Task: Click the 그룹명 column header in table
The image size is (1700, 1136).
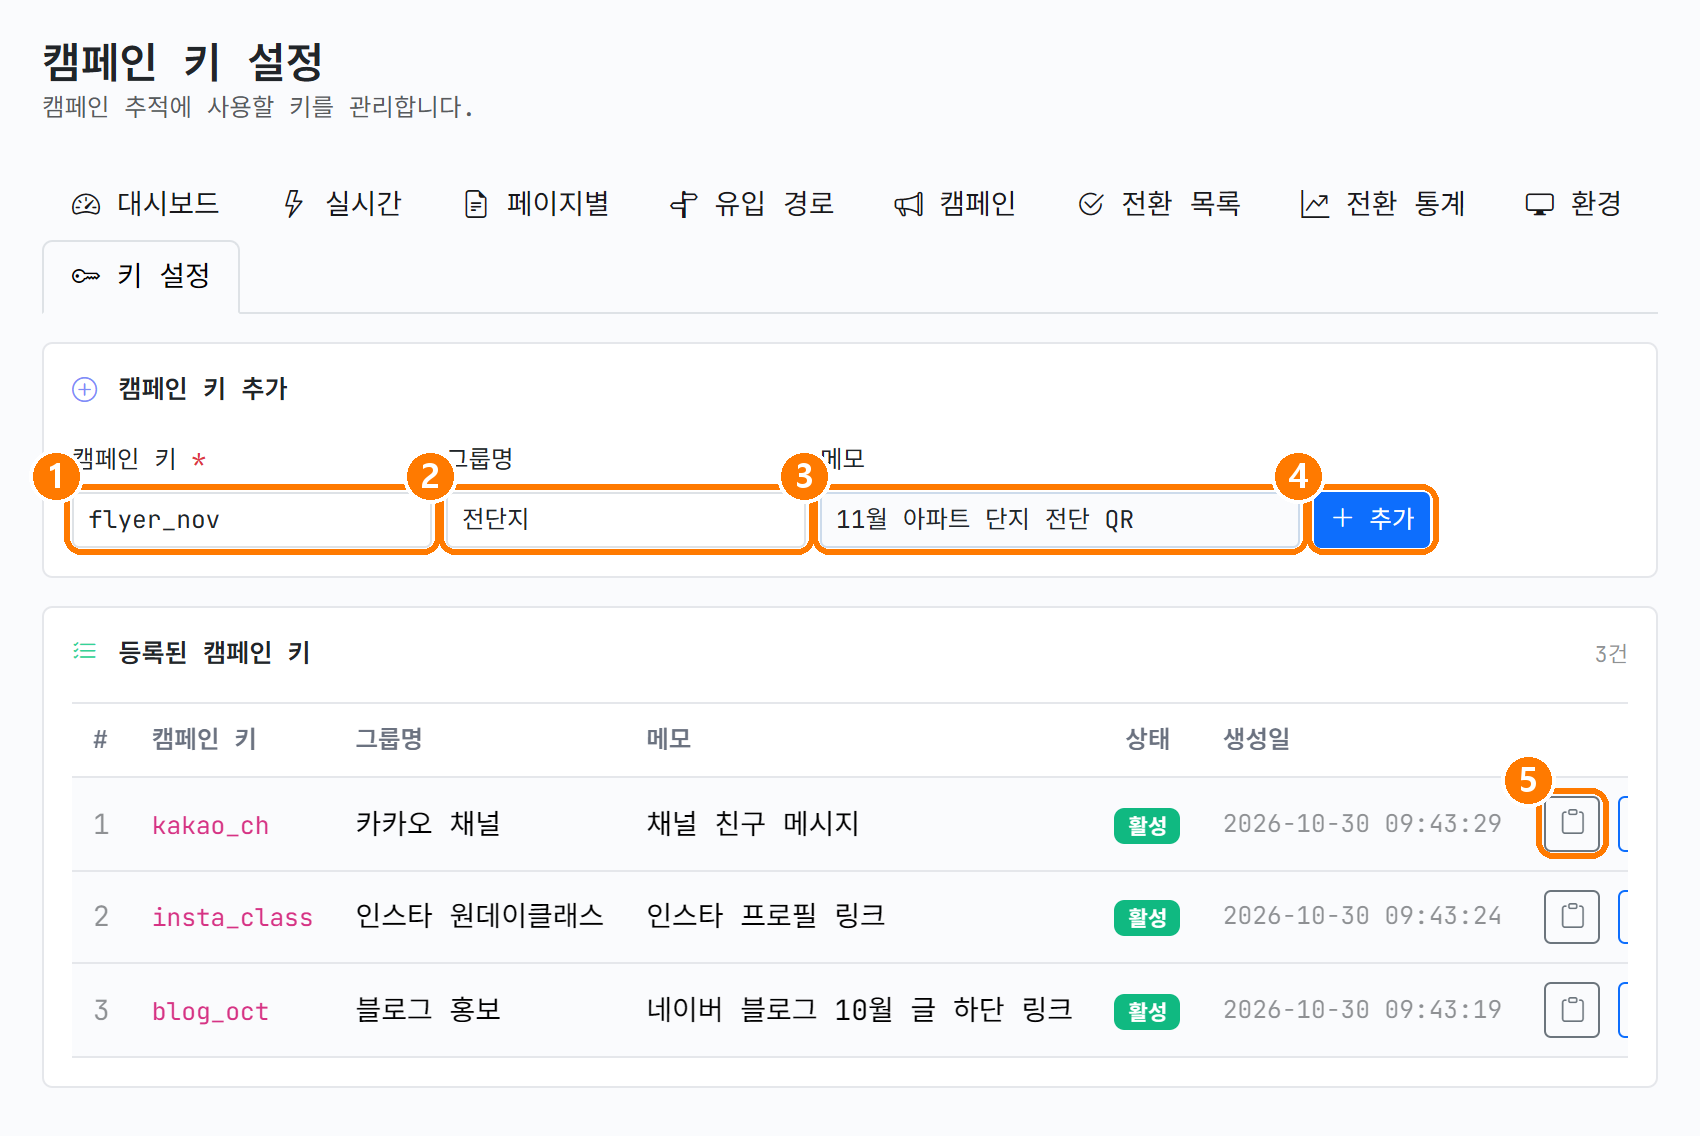Action: click(x=389, y=739)
